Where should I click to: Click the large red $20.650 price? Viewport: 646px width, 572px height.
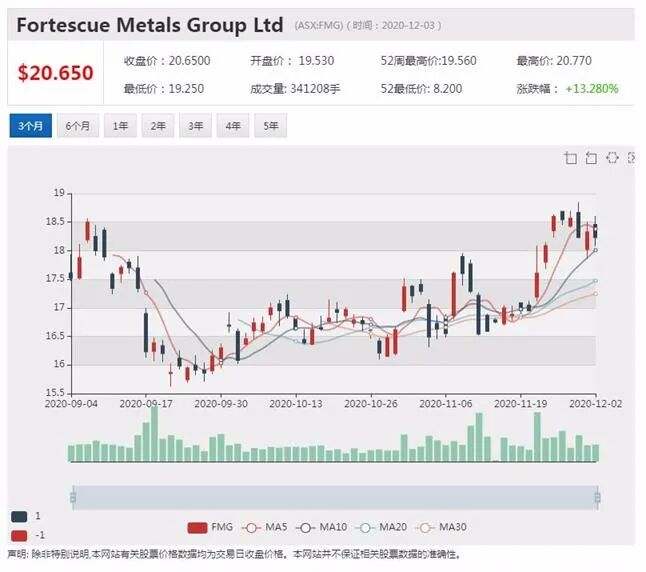(56, 73)
